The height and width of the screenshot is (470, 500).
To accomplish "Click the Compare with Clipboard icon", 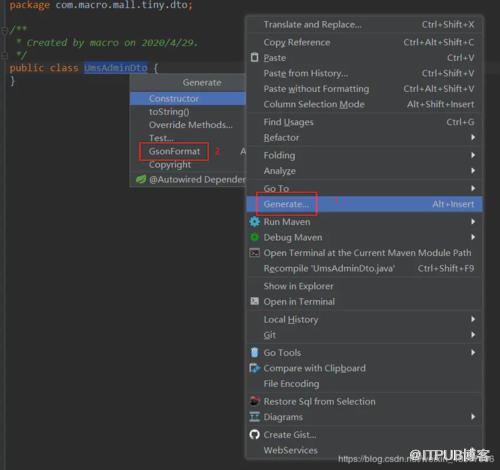I will [254, 368].
